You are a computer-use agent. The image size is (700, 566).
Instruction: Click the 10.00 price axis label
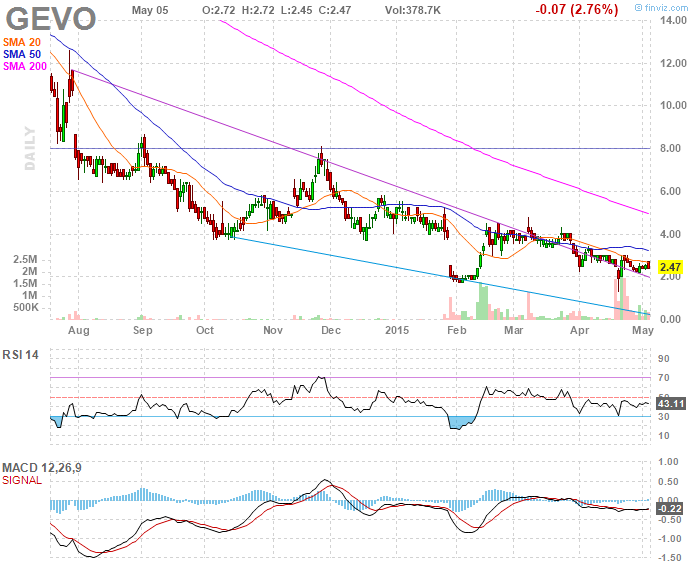673,105
